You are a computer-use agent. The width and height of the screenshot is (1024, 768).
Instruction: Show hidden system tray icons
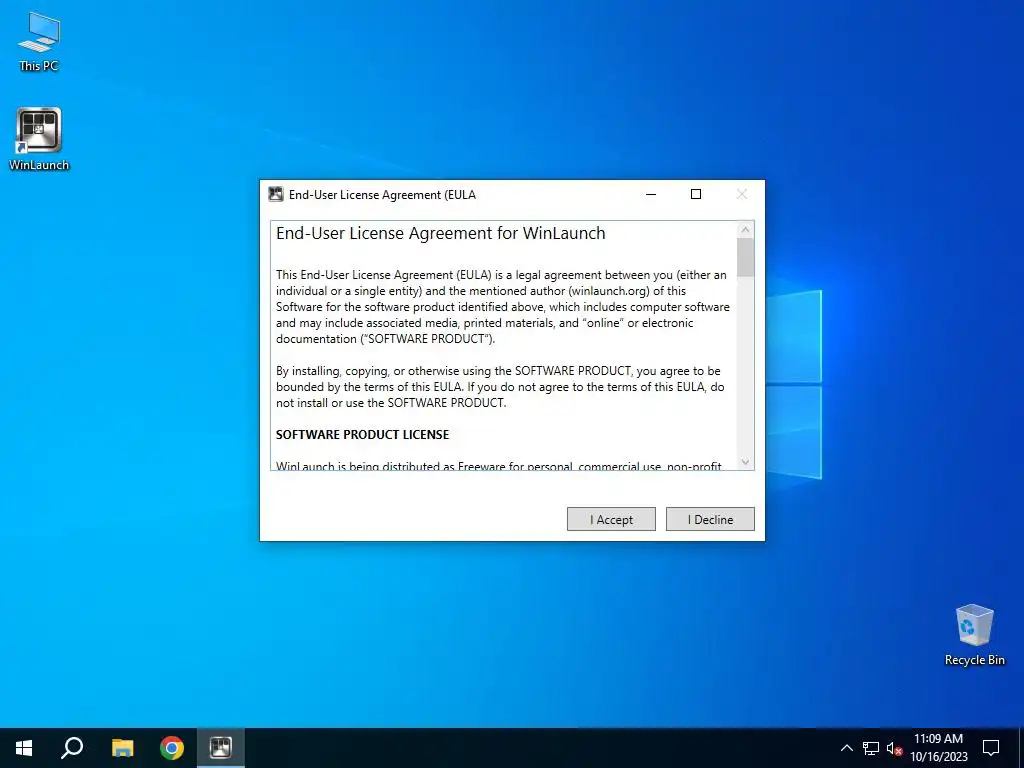pyautogui.click(x=846, y=748)
